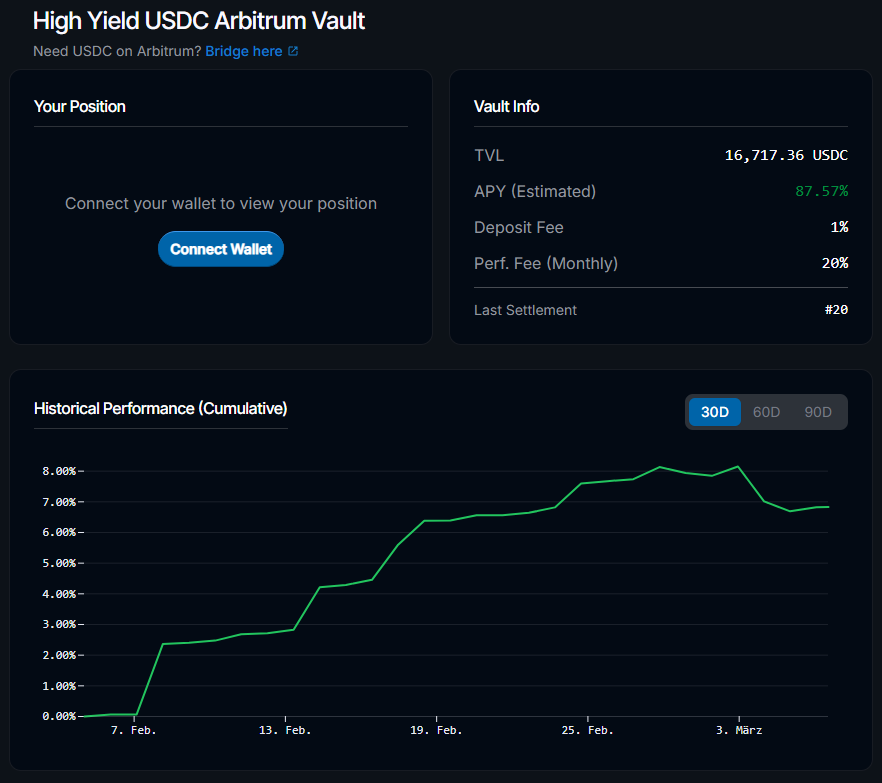882x783 pixels.
Task: Click the 6.00% y-axis label
Action: coord(59,532)
